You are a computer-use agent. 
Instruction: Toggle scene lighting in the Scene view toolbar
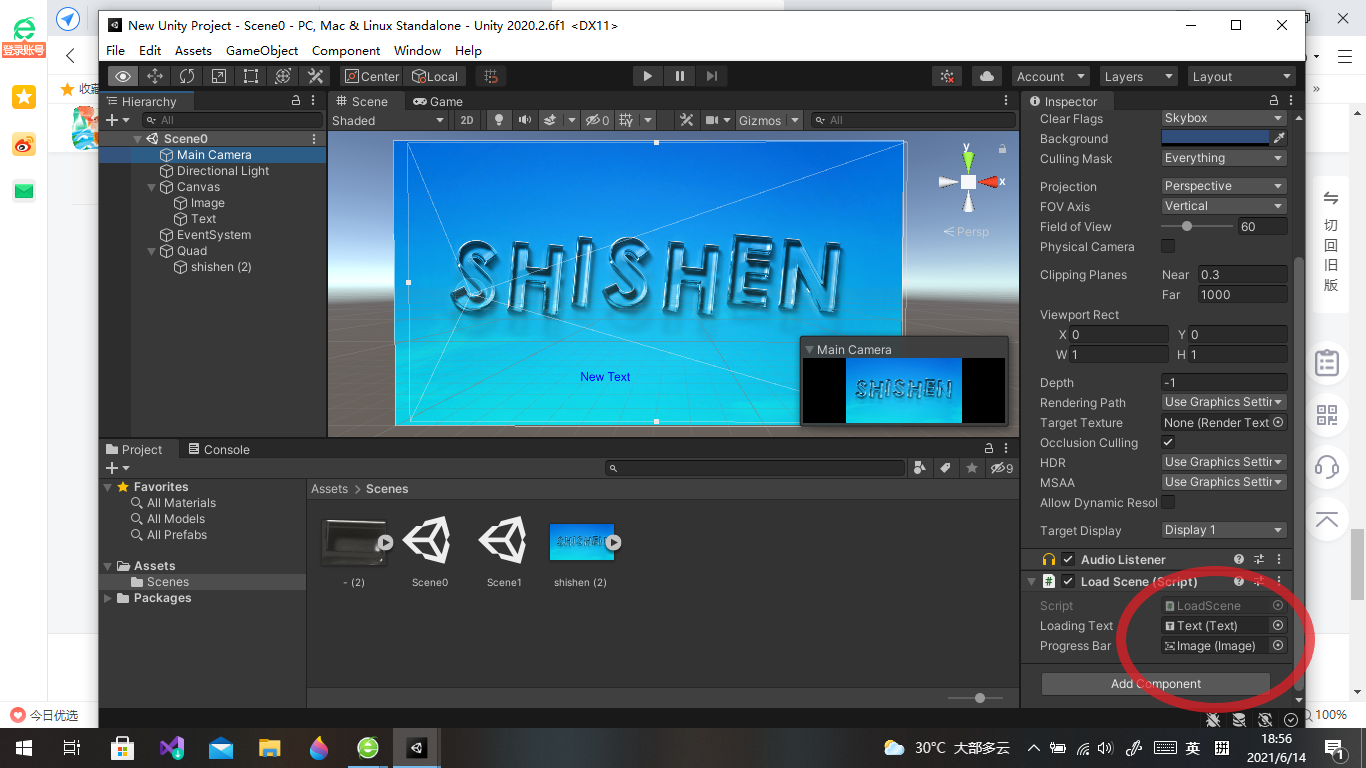tap(500, 120)
